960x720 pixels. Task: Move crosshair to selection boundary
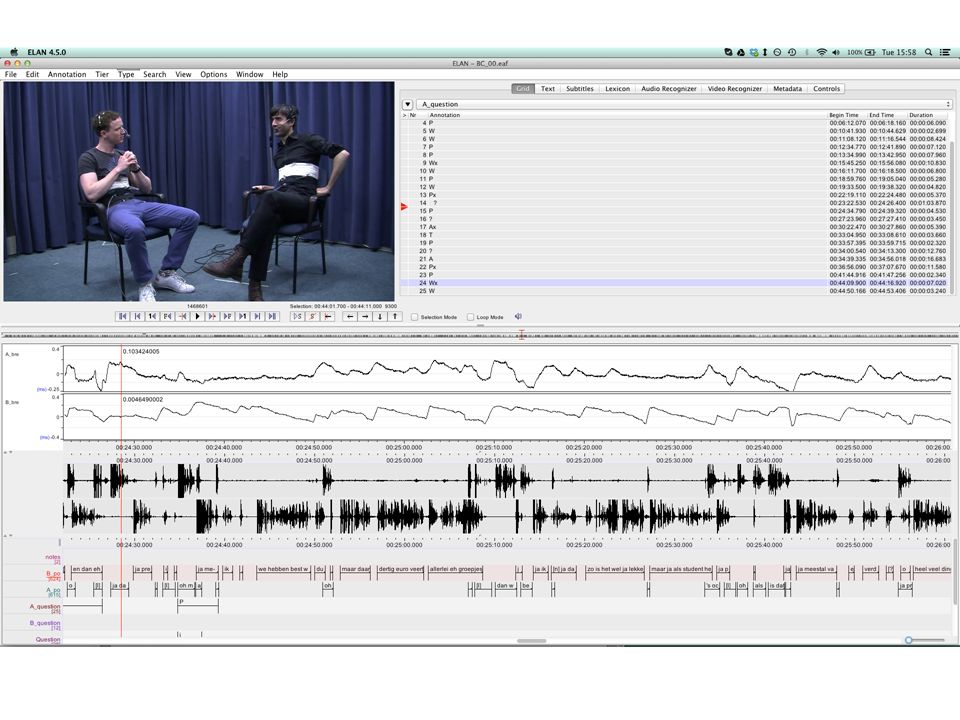328,317
